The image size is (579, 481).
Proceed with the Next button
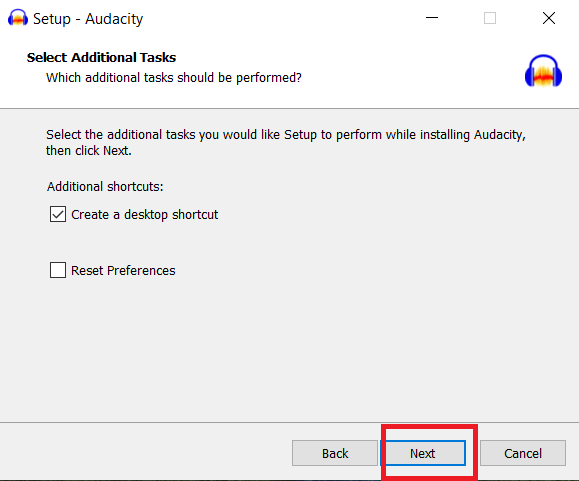[x=422, y=453]
